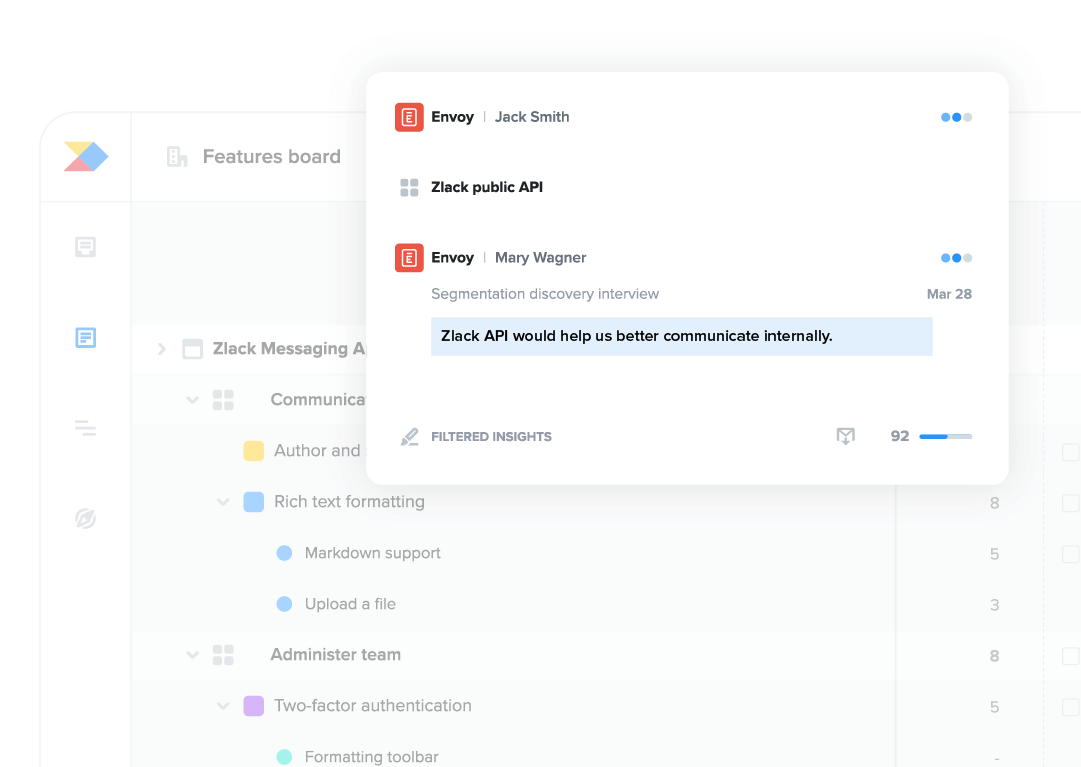
Task: Expand the Zlack Messaging row chevron
Action: point(162,349)
